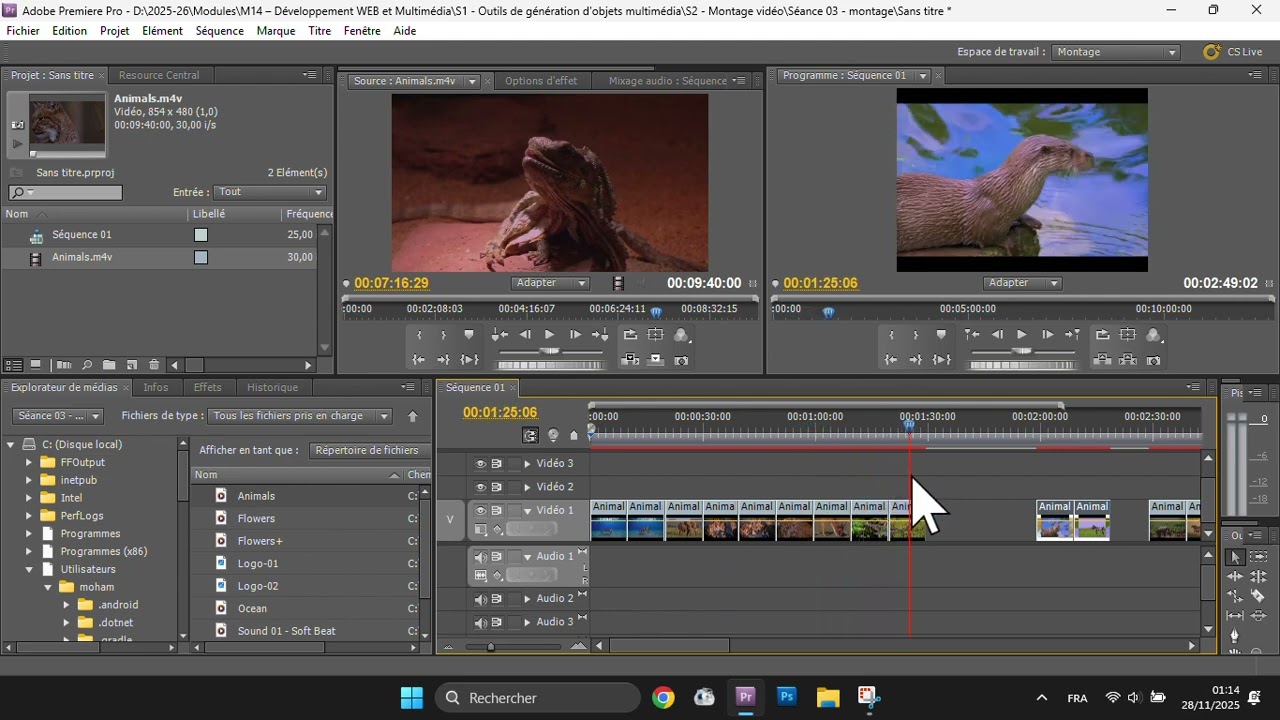Screen dimensions: 1280x720
Task: Create a new bin in Project panel
Action: click(109, 365)
